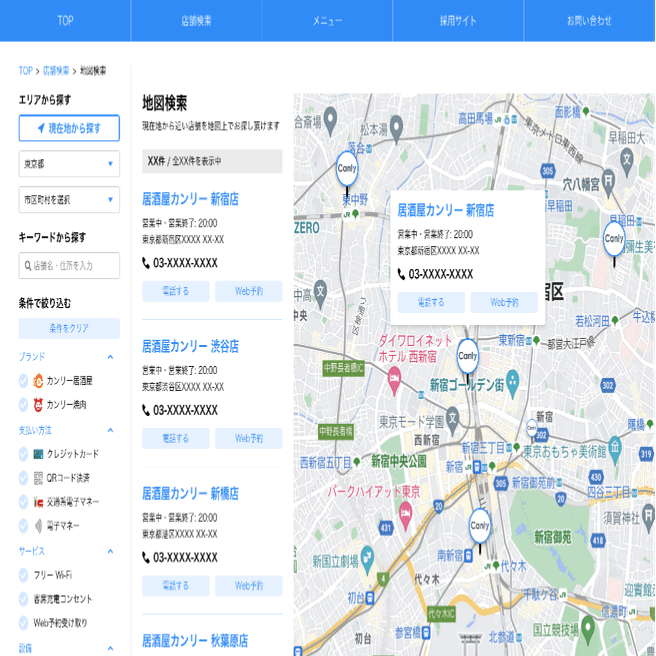Open the メニュー navigation tab

tap(327, 20)
